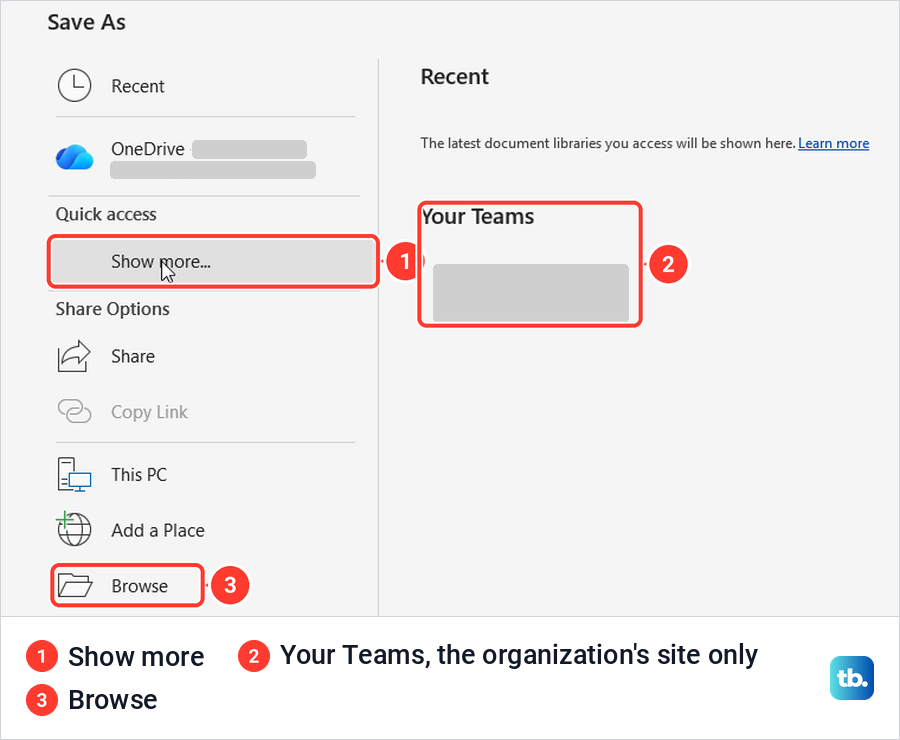
Task: Click the Recent clock icon
Action: (x=74, y=86)
